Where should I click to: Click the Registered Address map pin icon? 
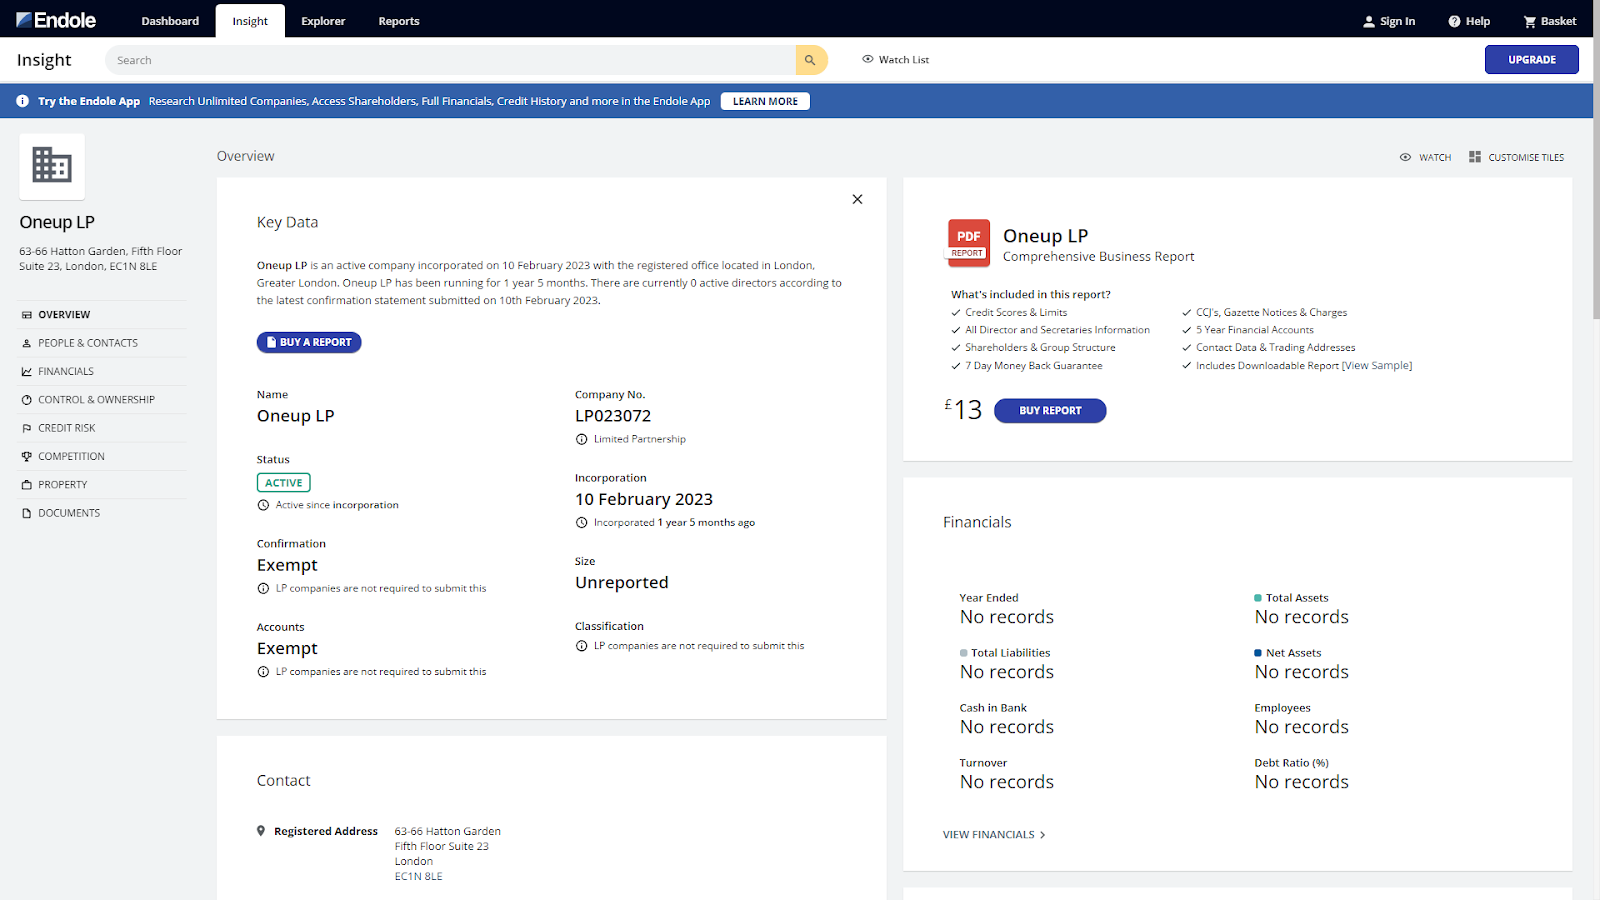(261, 831)
